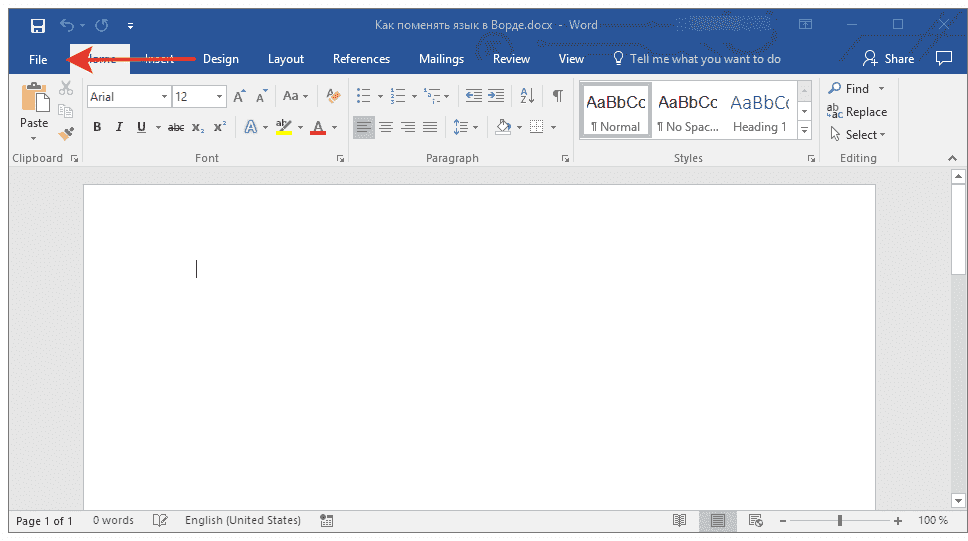This screenshot has height=541, width=968.
Task: Apply justify text alignment
Action: click(x=430, y=127)
